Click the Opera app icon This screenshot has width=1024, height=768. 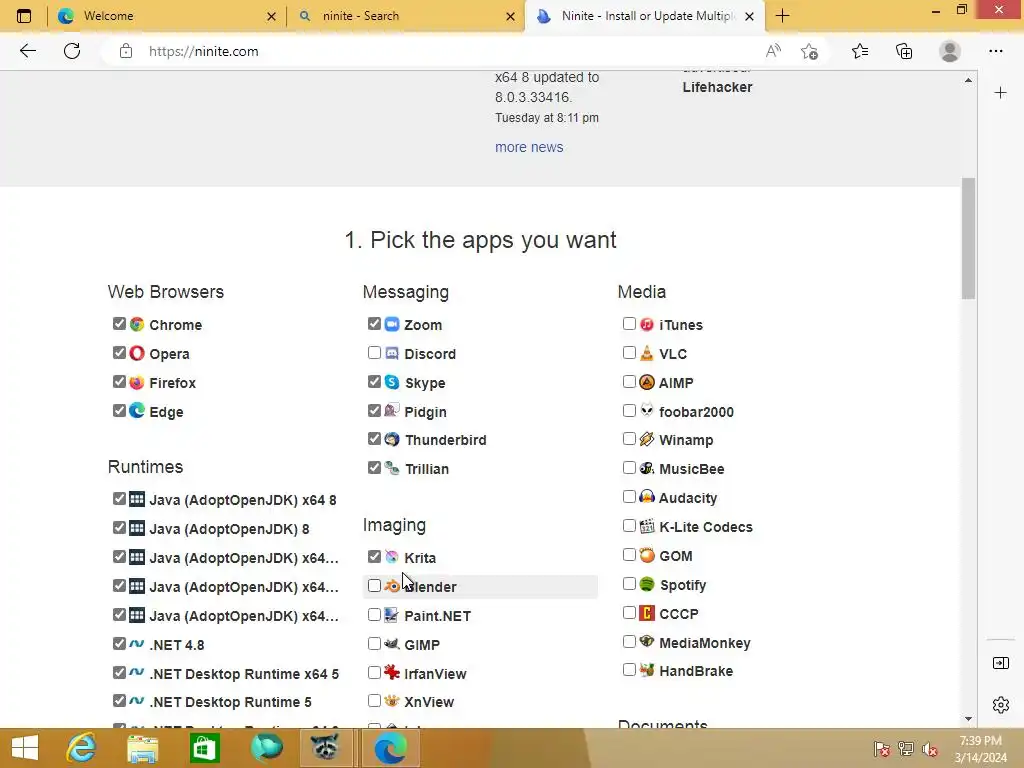tap(136, 353)
